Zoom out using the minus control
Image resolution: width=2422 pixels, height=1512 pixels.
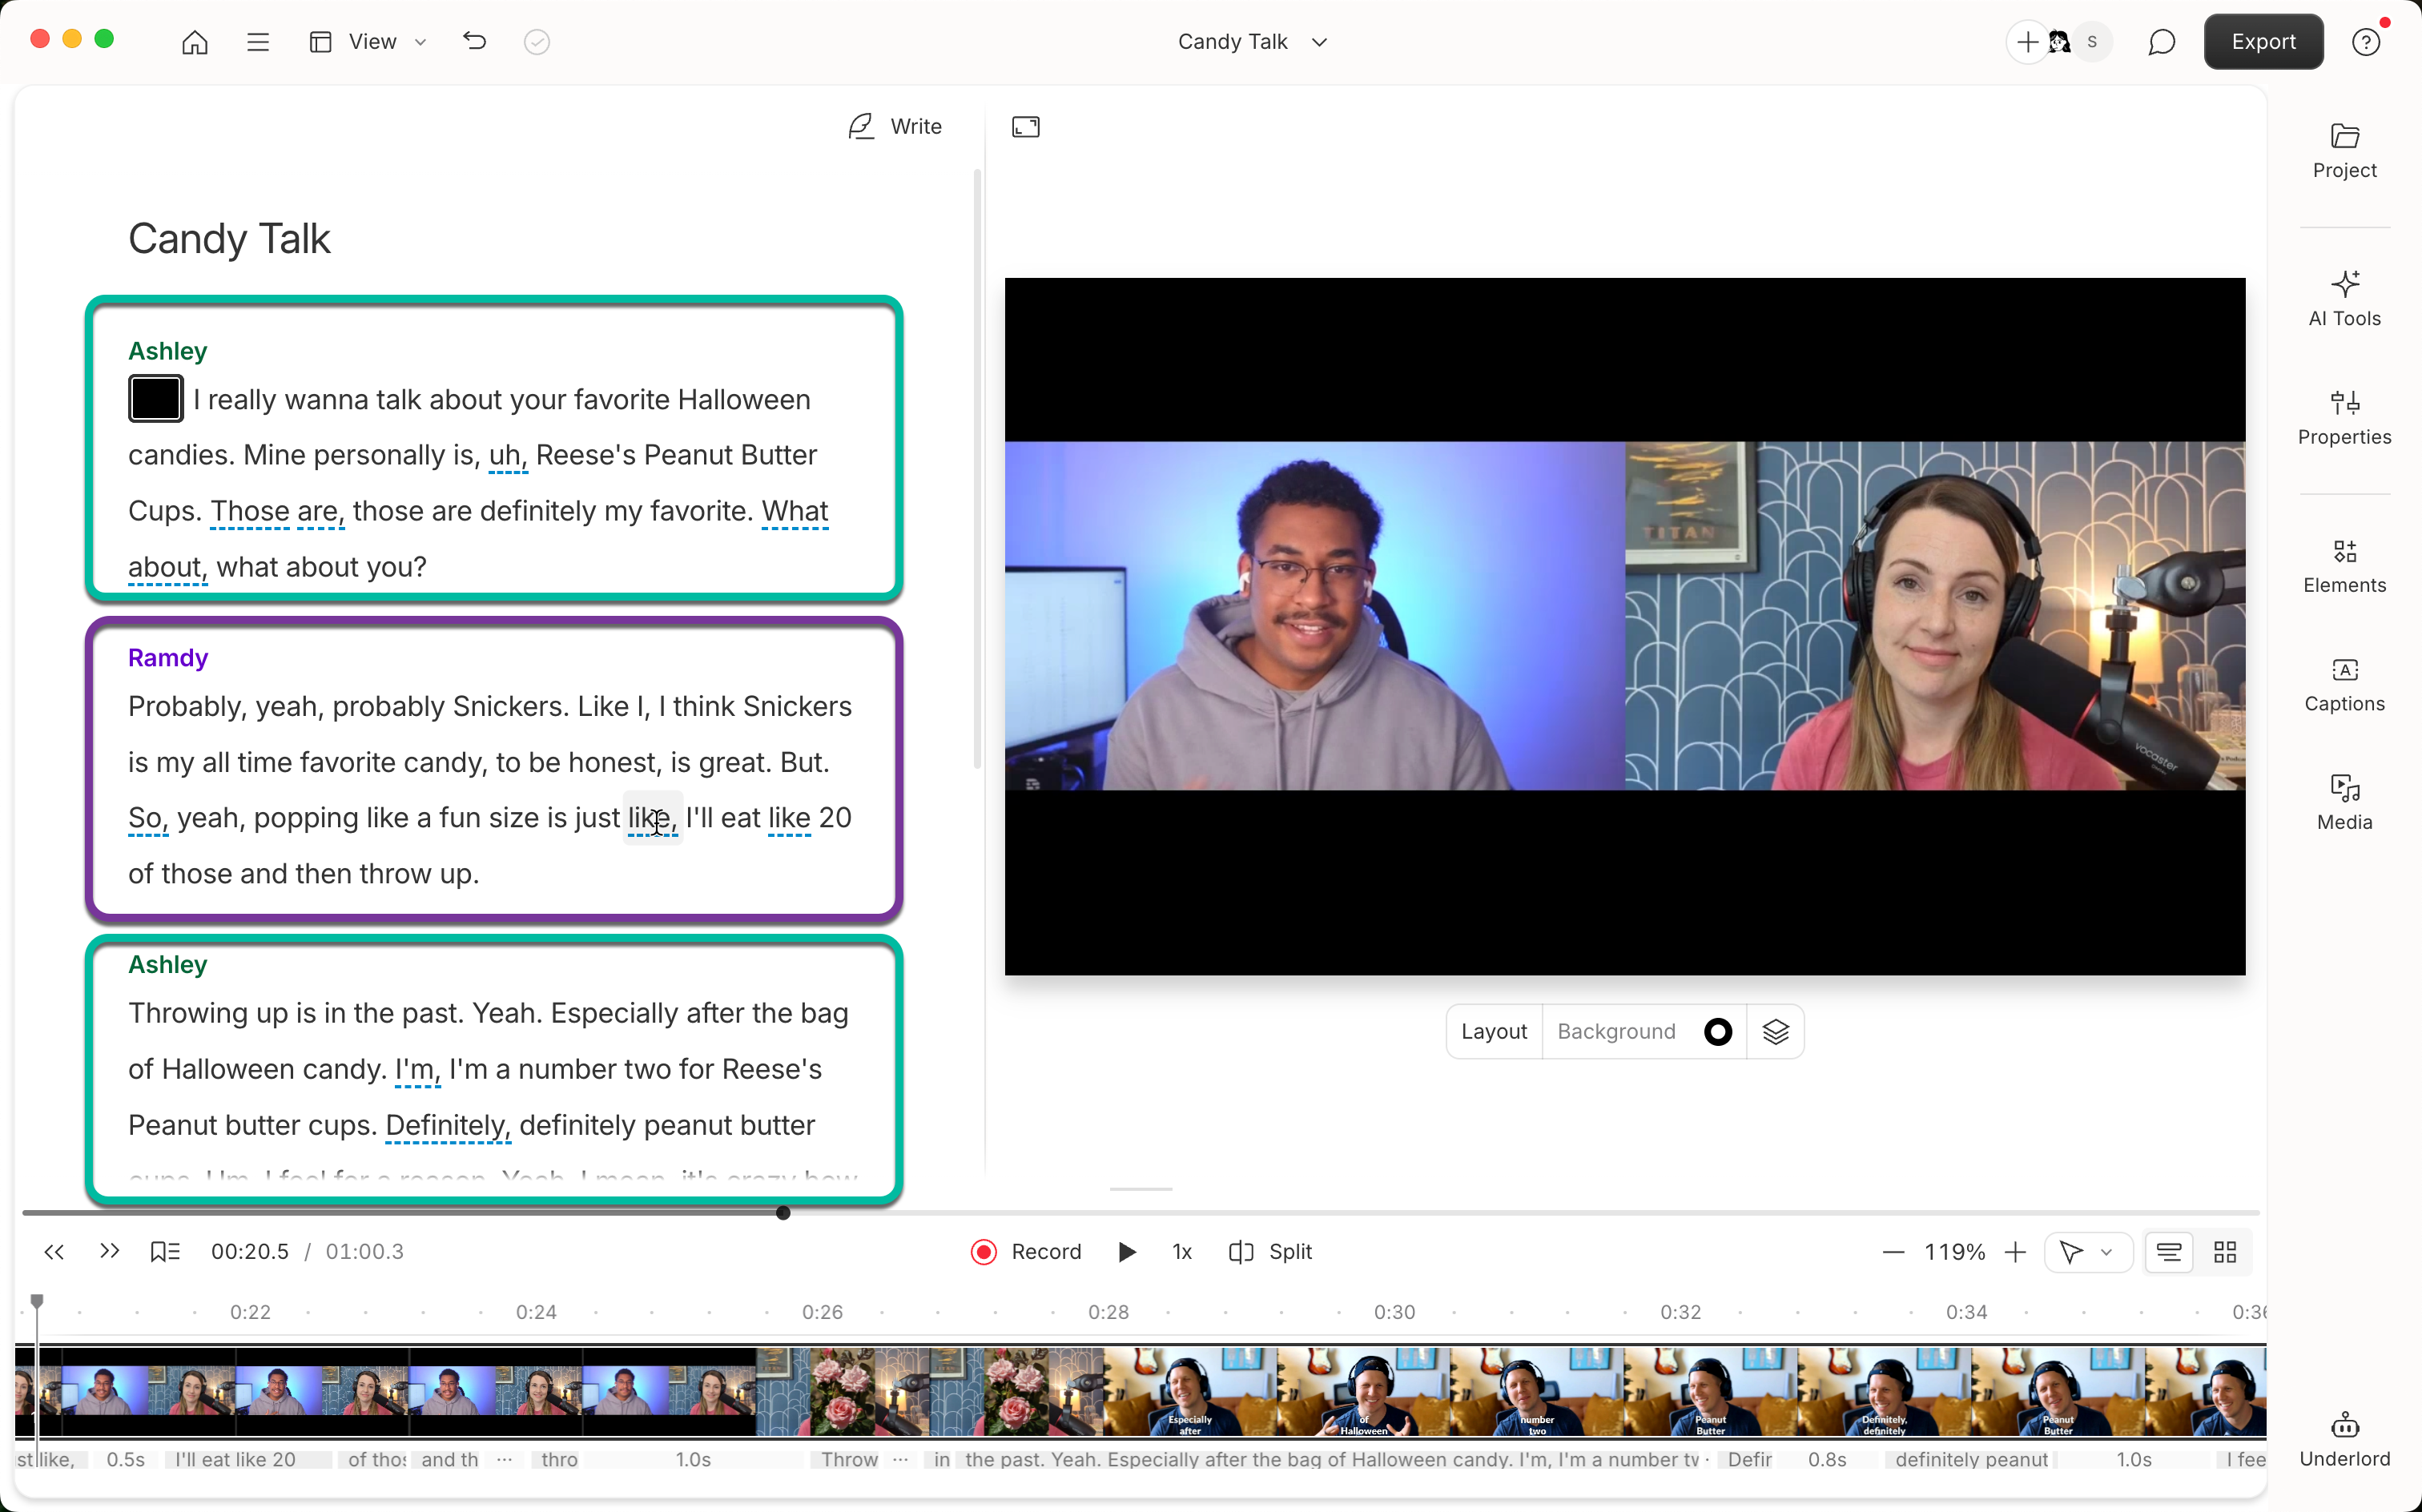point(1893,1251)
